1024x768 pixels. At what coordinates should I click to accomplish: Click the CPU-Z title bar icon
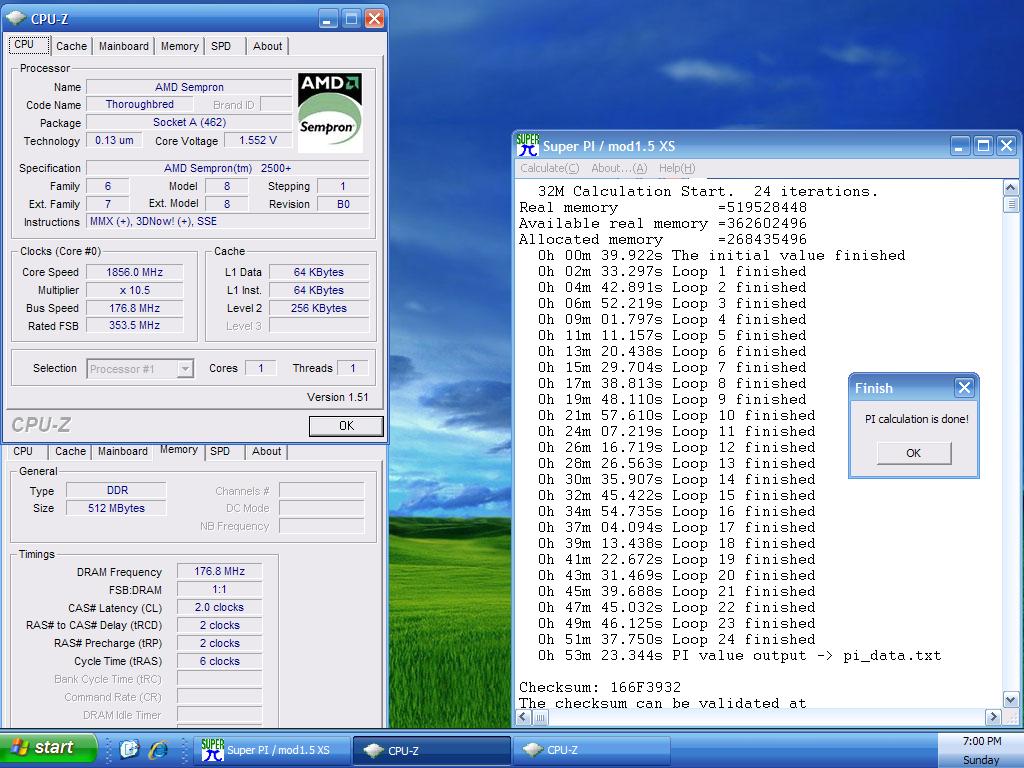click(16, 18)
